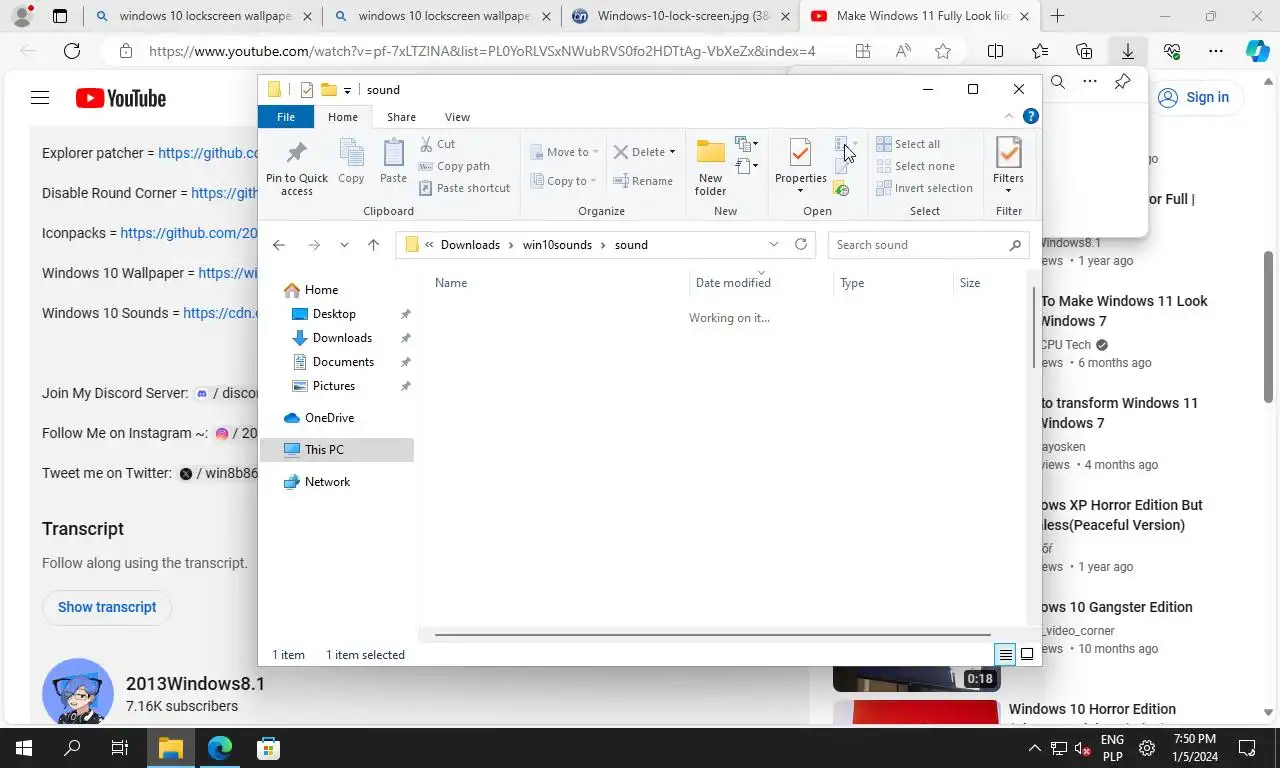
Task: Refresh the page in Edge
Action: click(x=72, y=51)
